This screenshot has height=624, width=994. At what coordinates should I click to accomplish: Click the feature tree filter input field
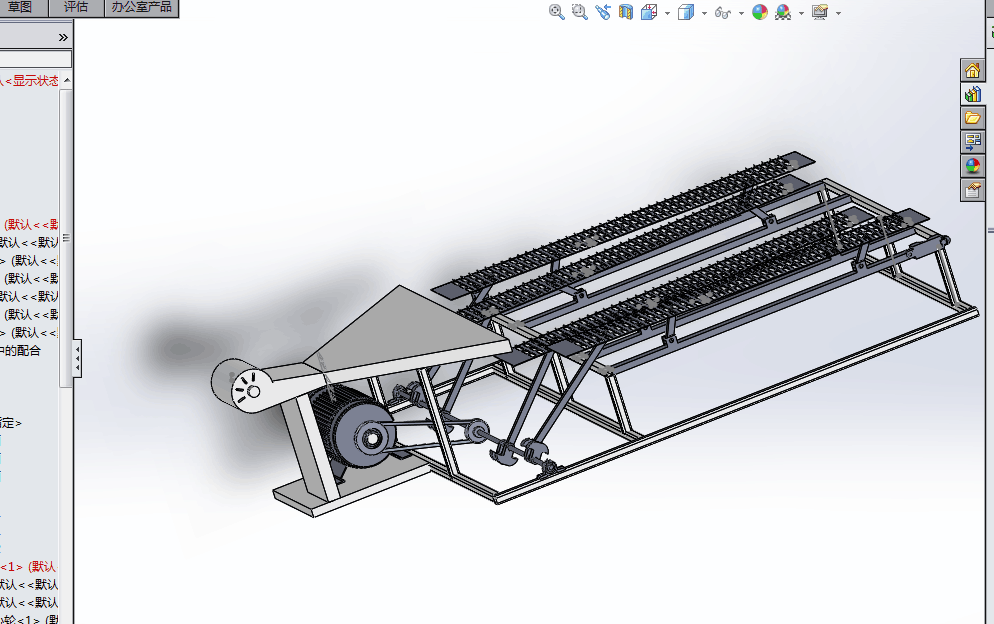click(36, 59)
